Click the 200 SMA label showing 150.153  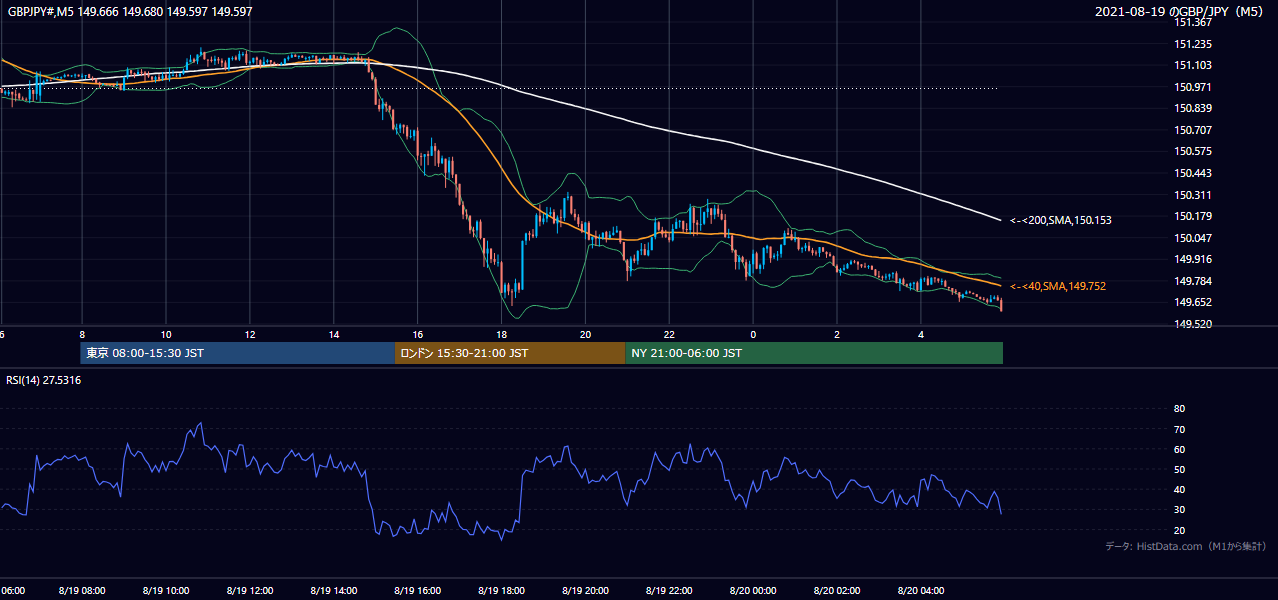[1060, 220]
